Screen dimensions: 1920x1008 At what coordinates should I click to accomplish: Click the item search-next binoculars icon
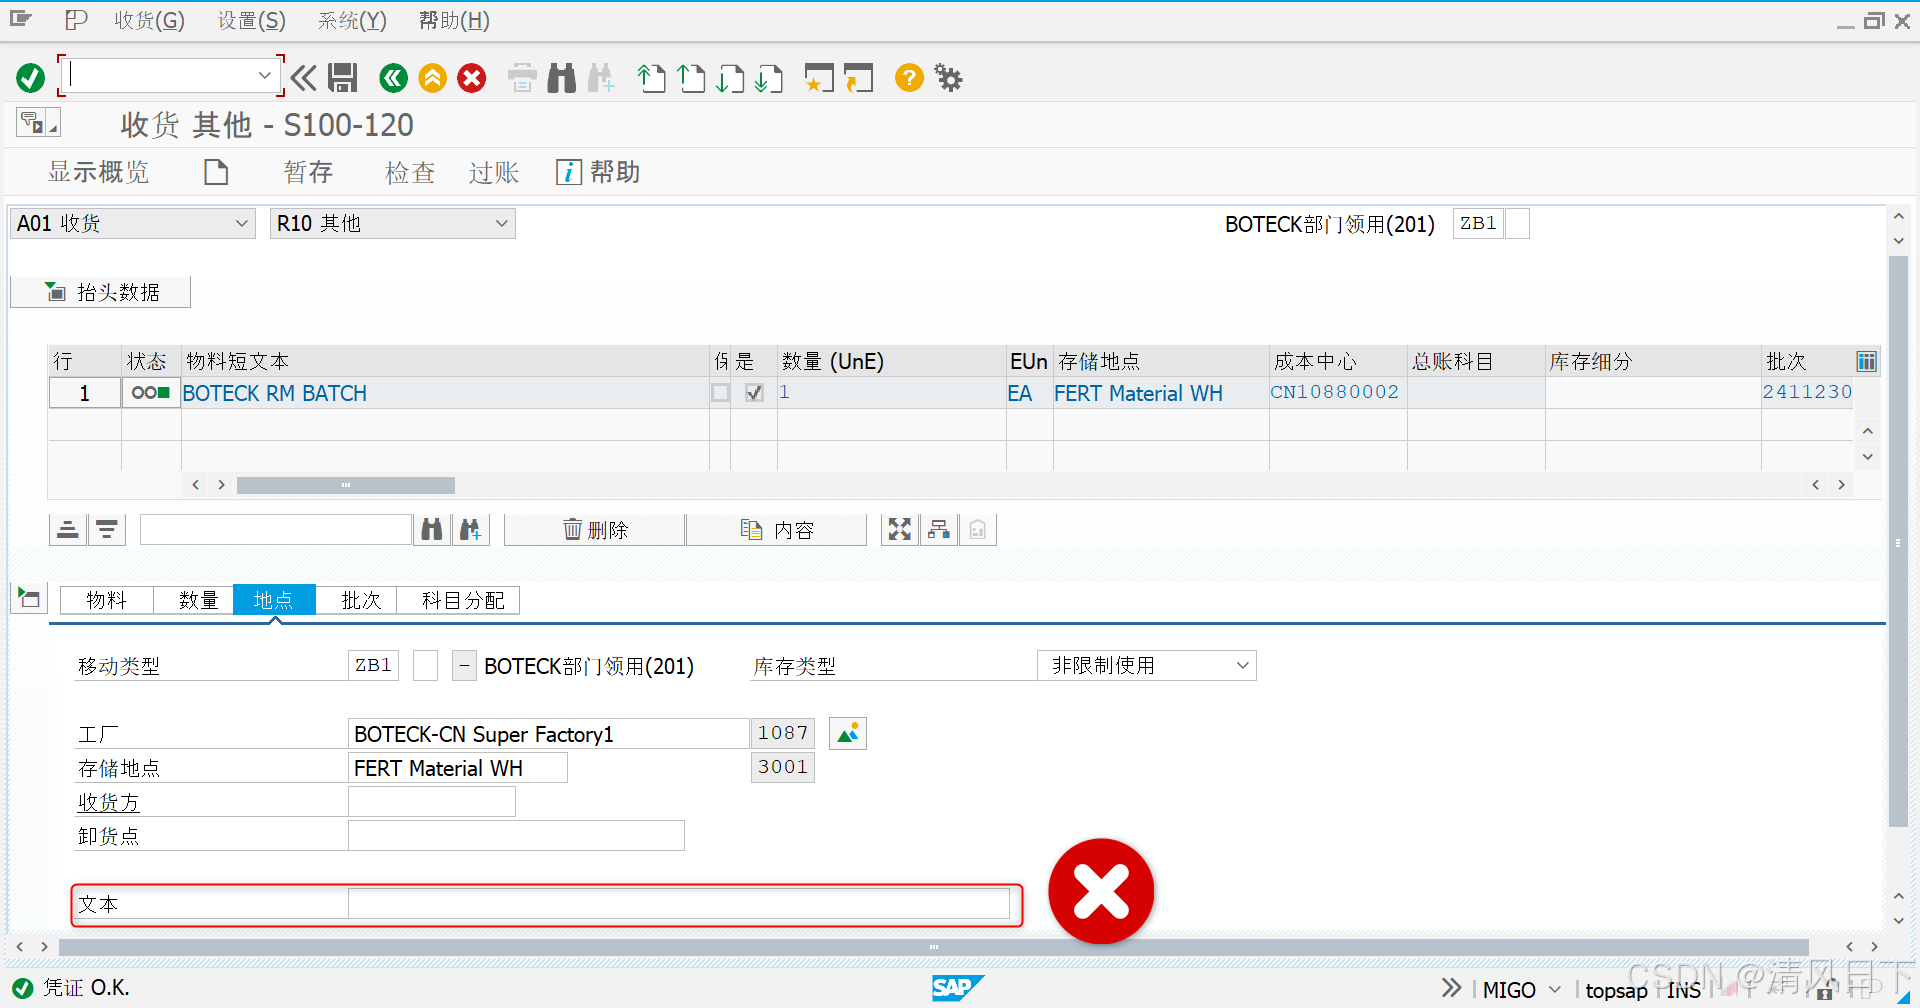pyautogui.click(x=471, y=529)
